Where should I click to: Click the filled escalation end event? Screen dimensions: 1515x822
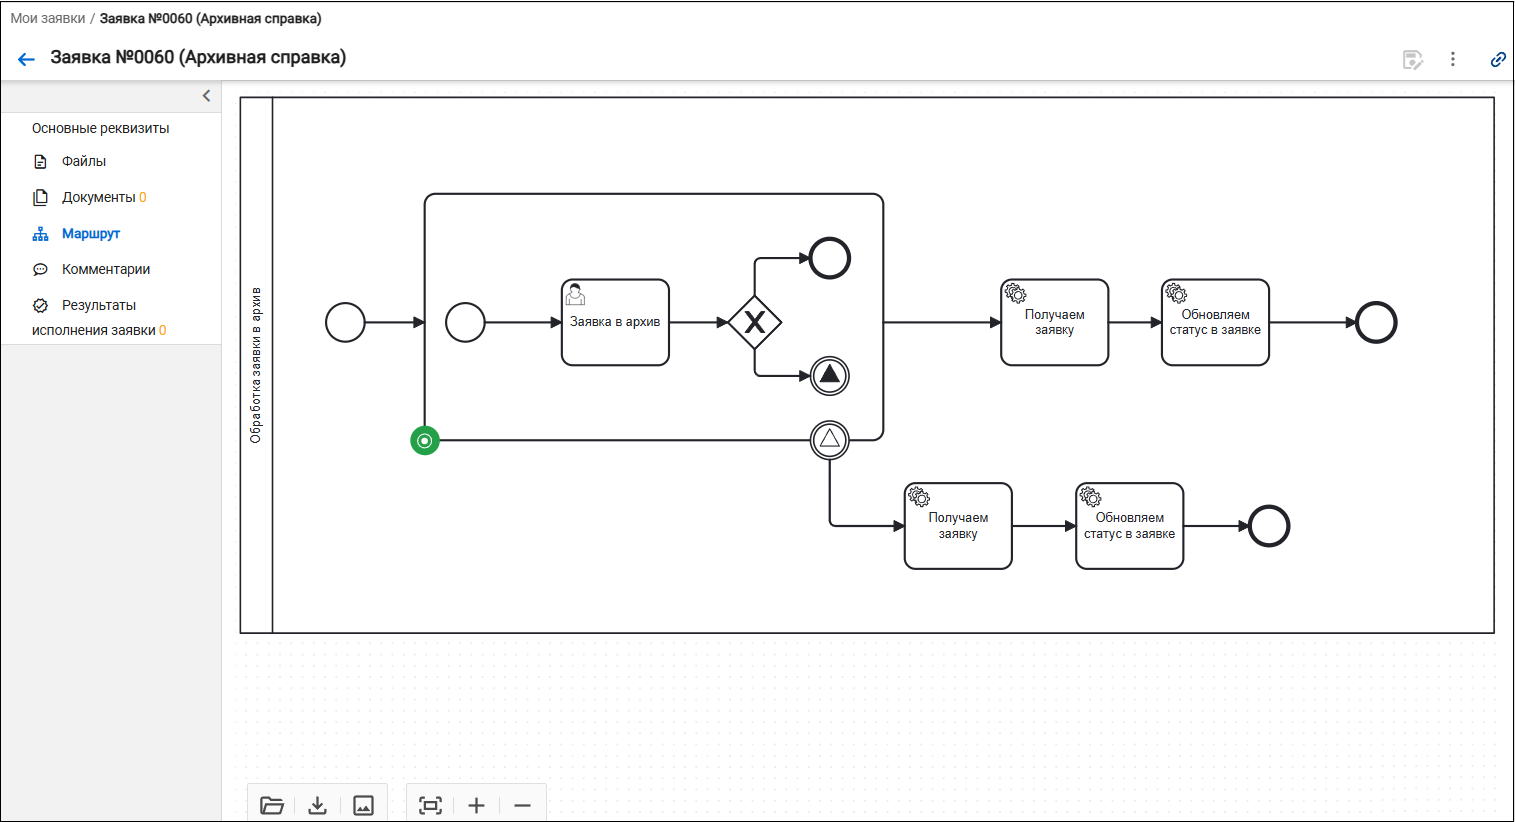pyautogui.click(x=830, y=376)
